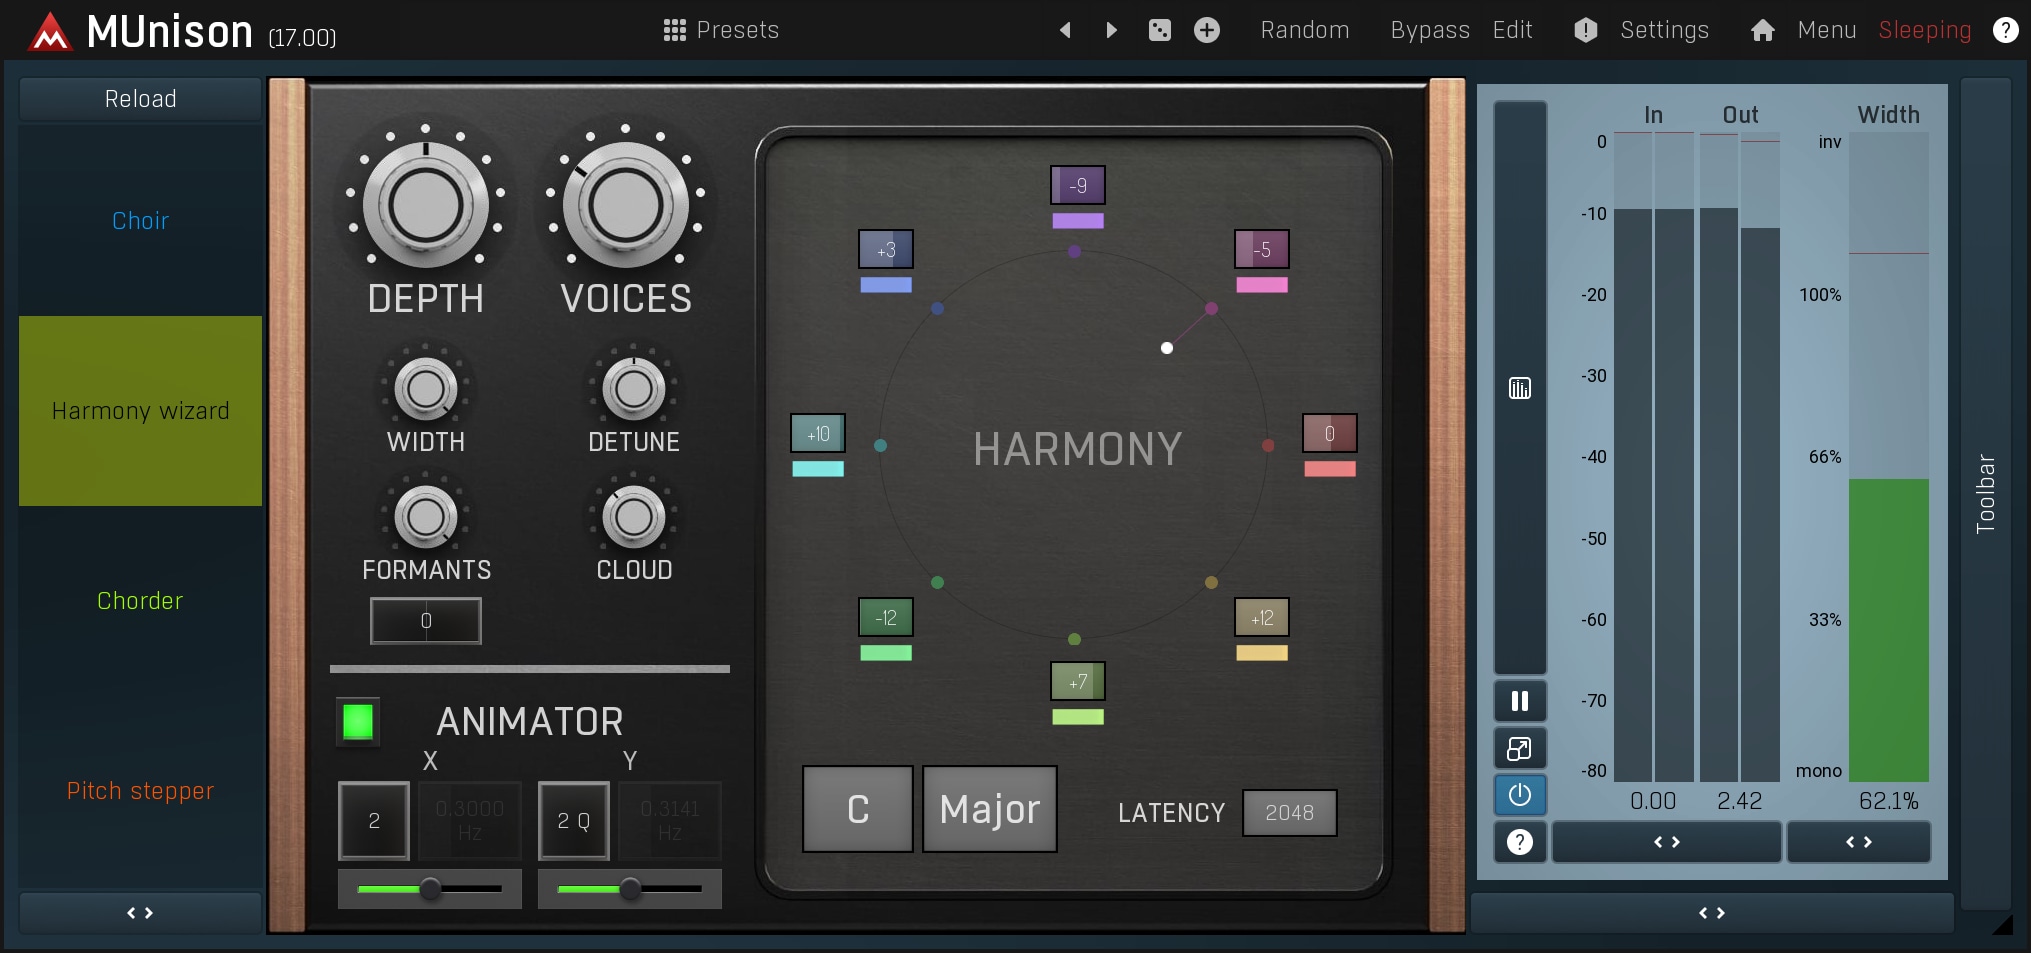Screen dimensions: 2031x953
Task: Click the Animator X slider handle
Action: pos(430,888)
